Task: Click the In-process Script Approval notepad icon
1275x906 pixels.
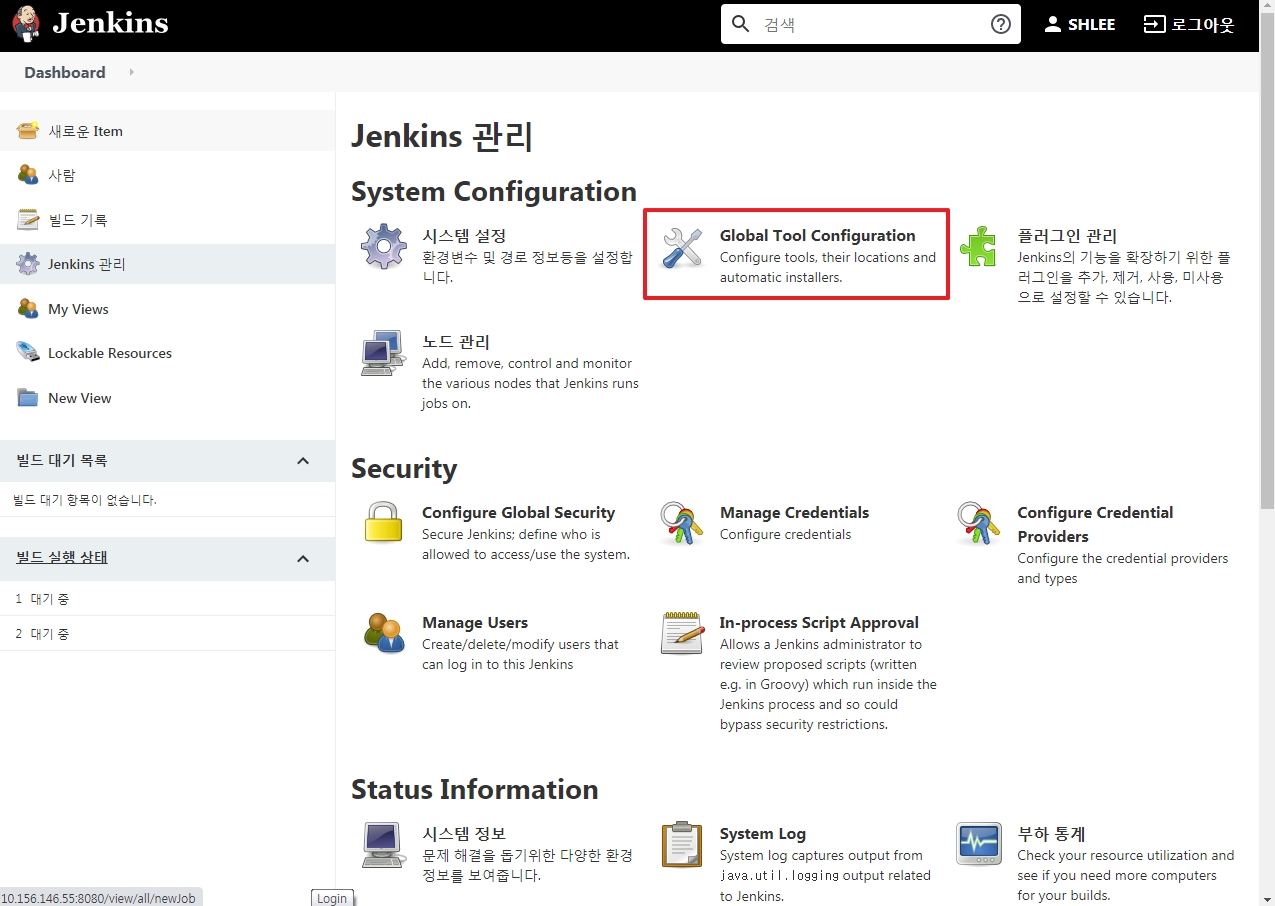Action: (682, 633)
